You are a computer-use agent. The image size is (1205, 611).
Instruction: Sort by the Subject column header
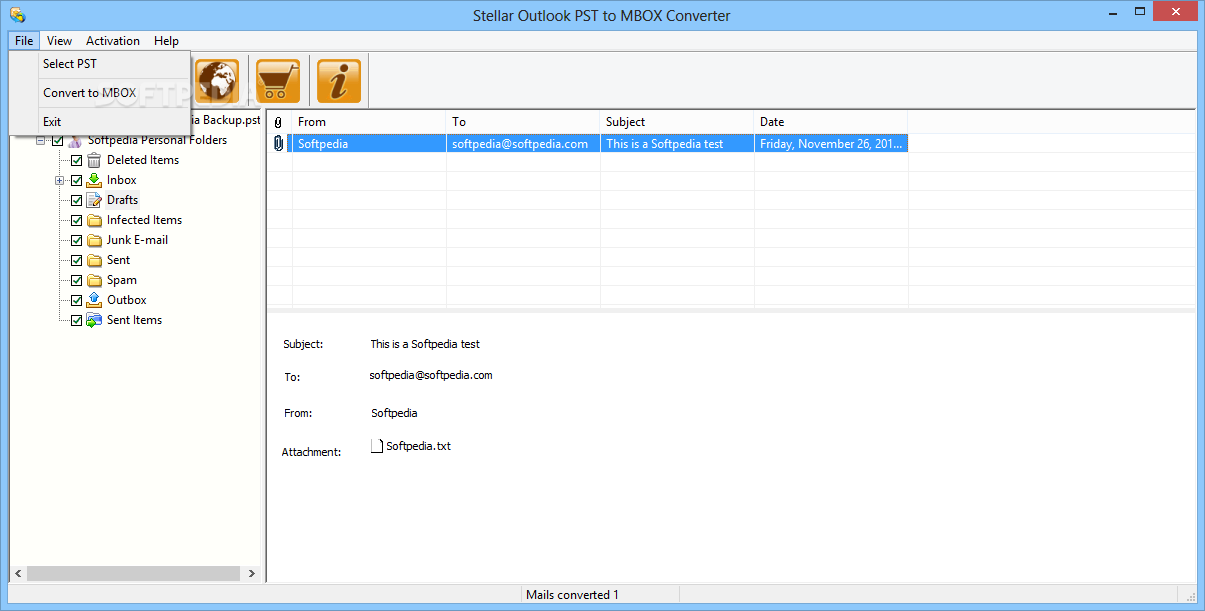point(677,122)
